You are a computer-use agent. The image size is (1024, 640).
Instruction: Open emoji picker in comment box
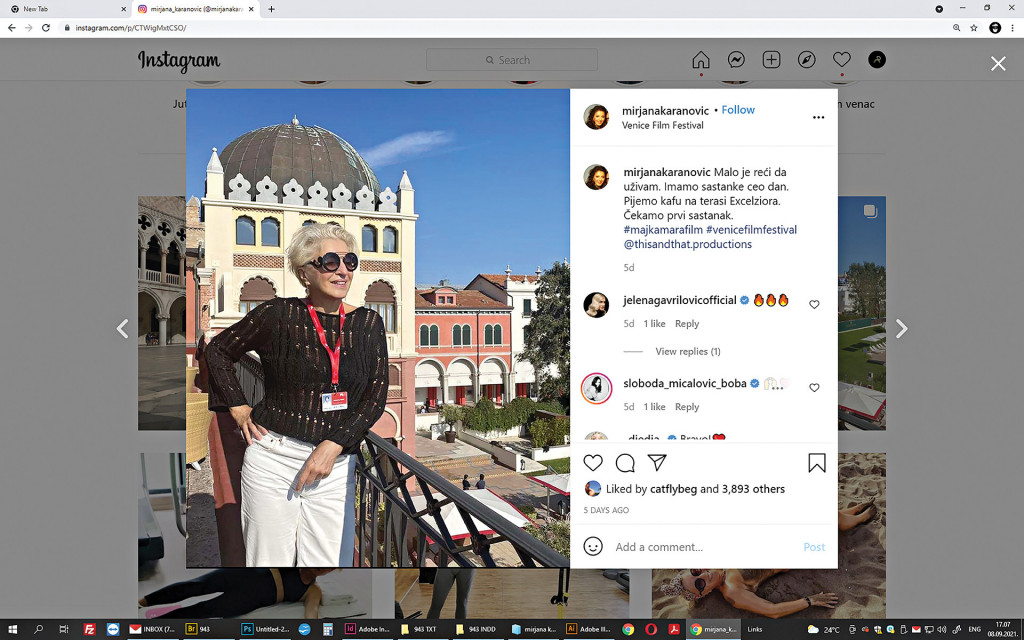point(593,547)
